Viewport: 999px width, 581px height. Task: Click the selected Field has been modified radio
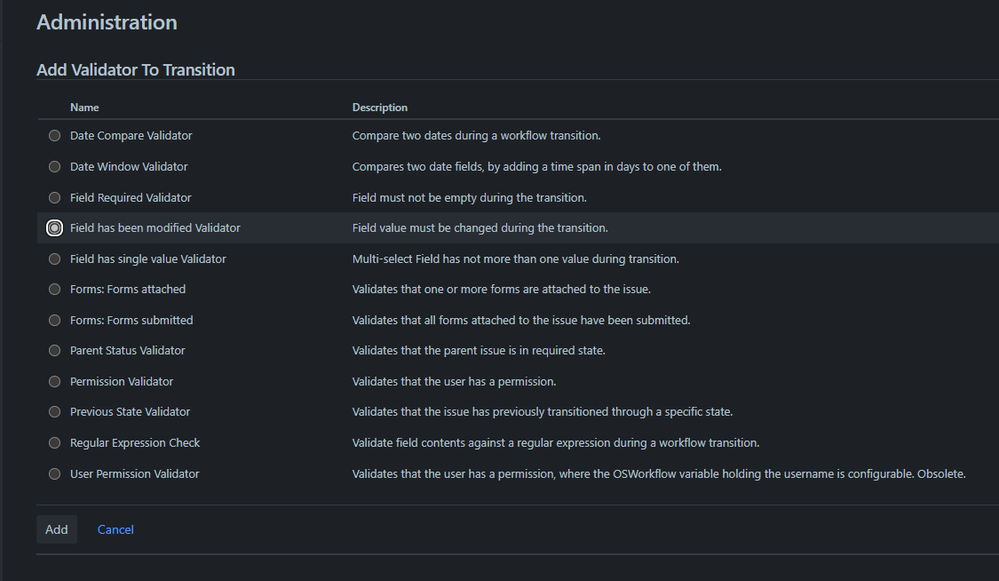point(54,228)
